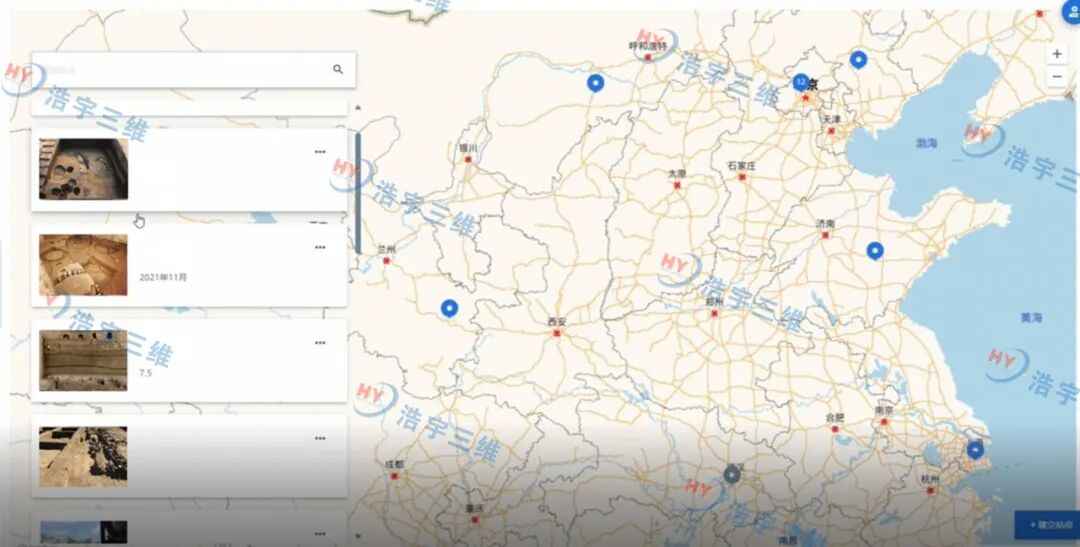Zoom in the map with plus button
The width and height of the screenshot is (1080, 547).
coord(1057,54)
